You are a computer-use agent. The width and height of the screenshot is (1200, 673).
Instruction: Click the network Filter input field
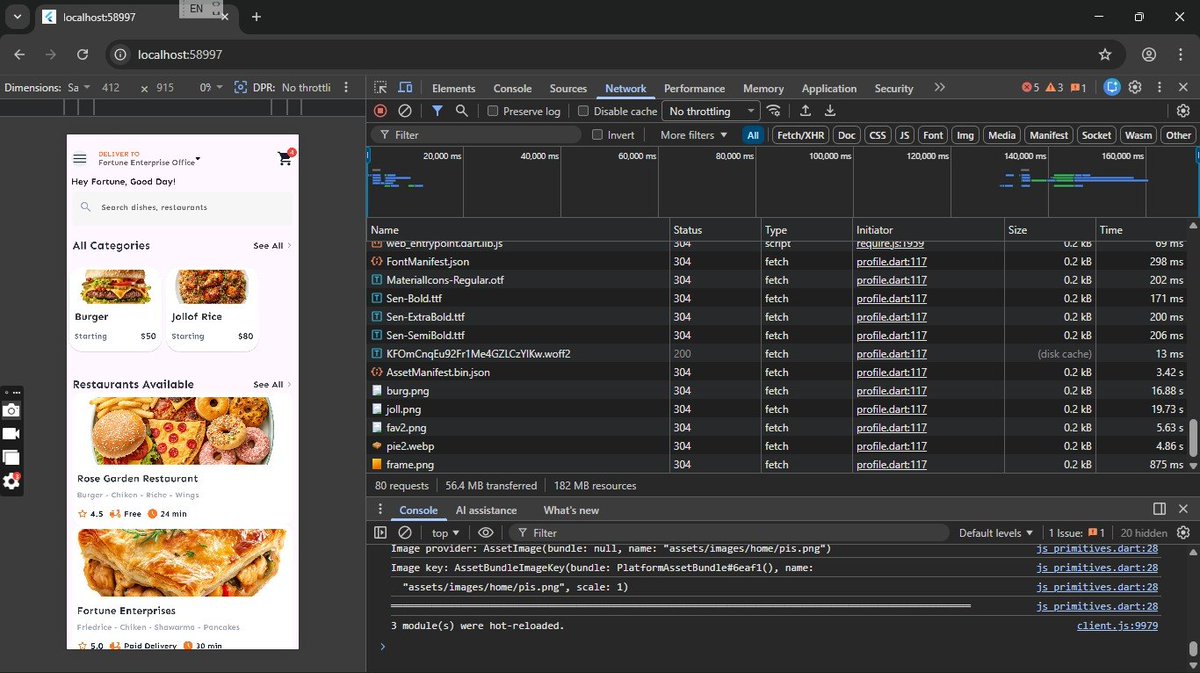pyautogui.click(x=476, y=135)
